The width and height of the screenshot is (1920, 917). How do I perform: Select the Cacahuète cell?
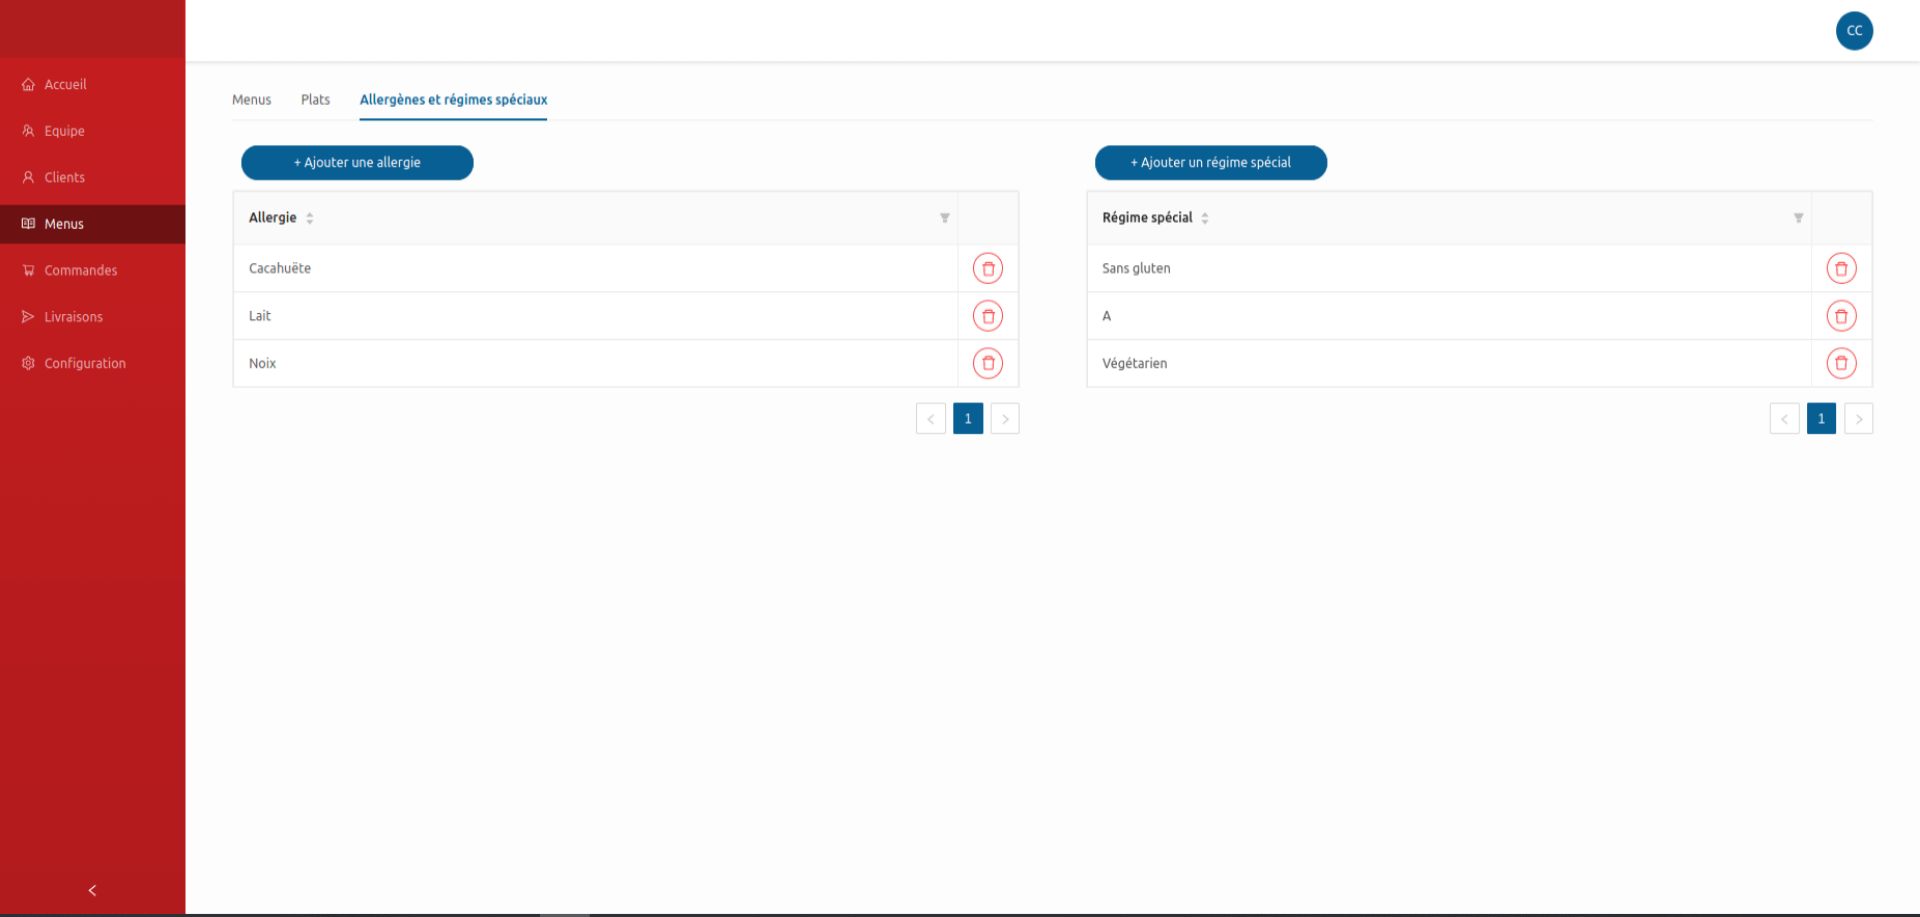tap(595, 268)
